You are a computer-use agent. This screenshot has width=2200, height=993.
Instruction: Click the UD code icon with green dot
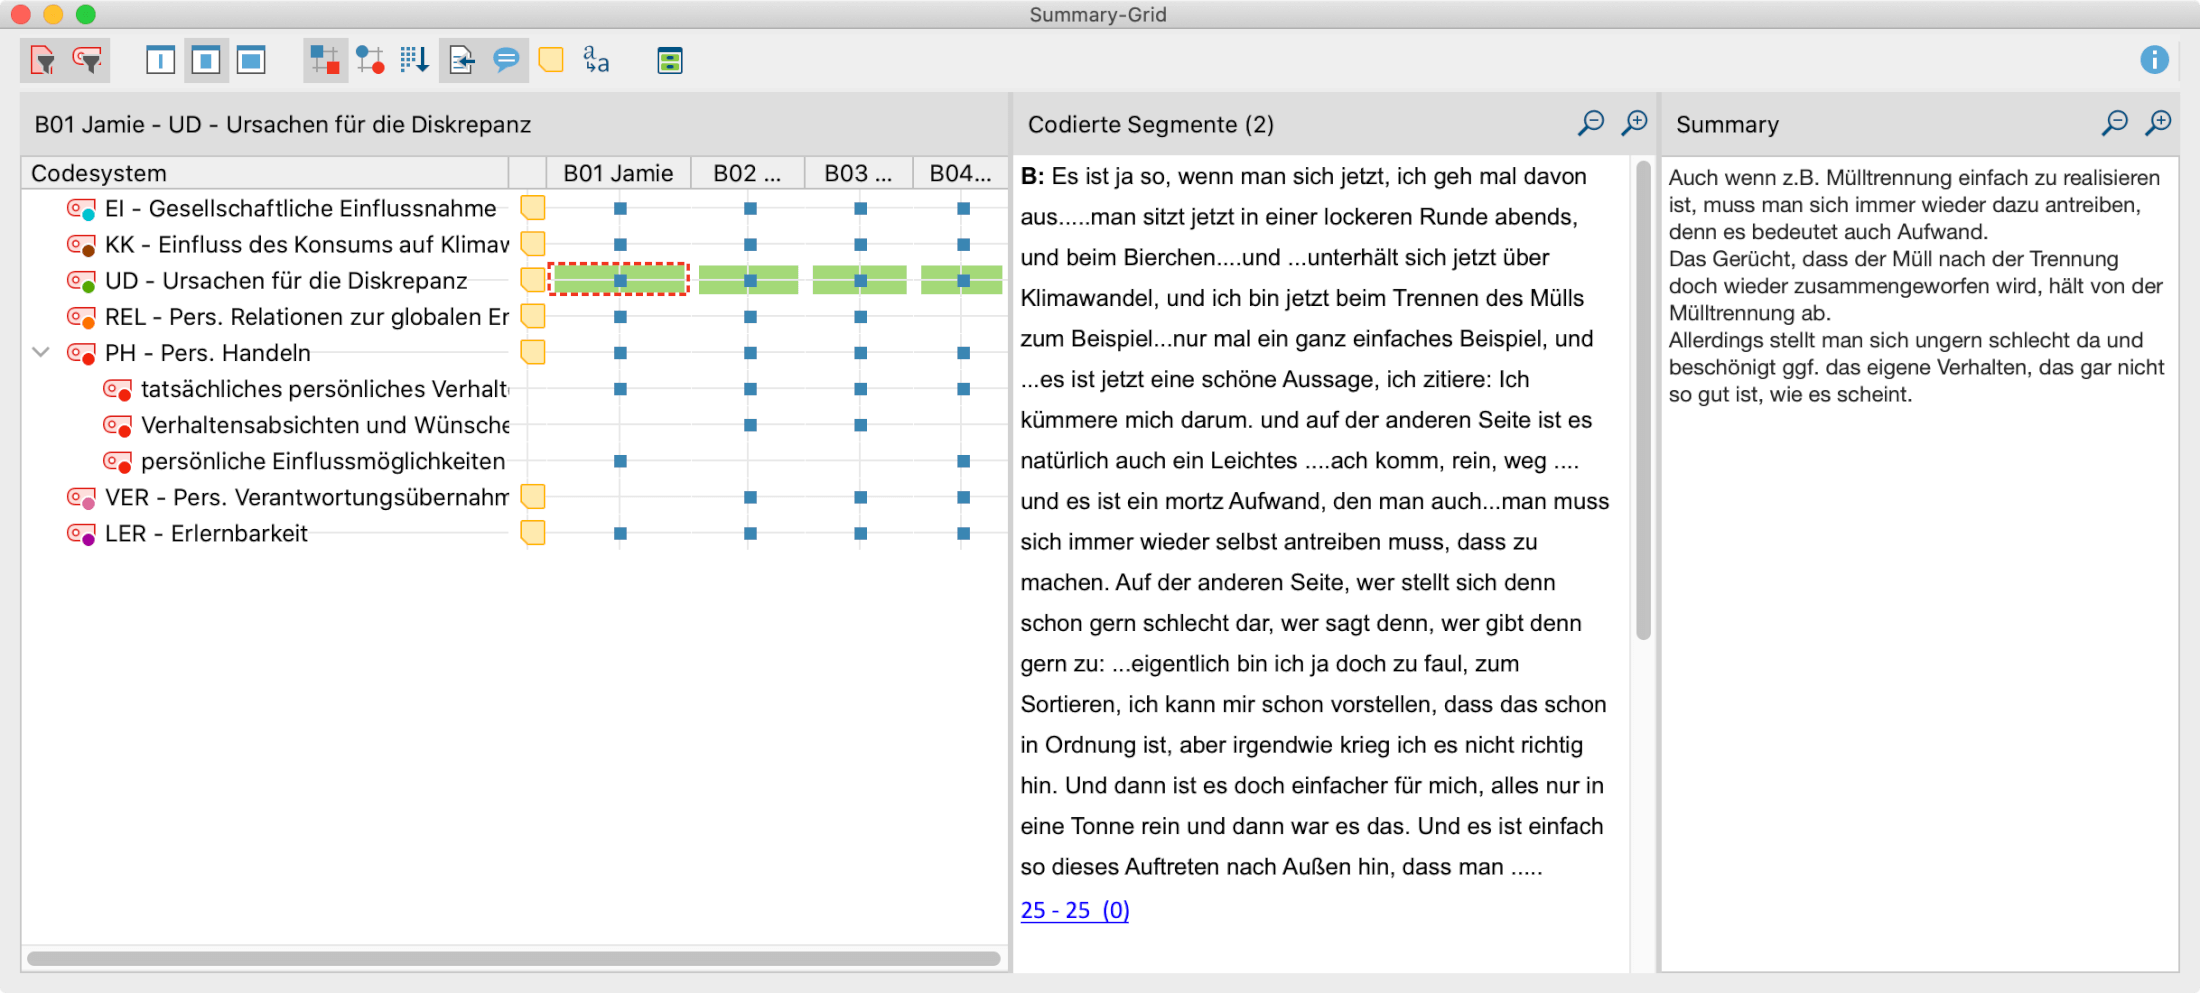point(81,281)
